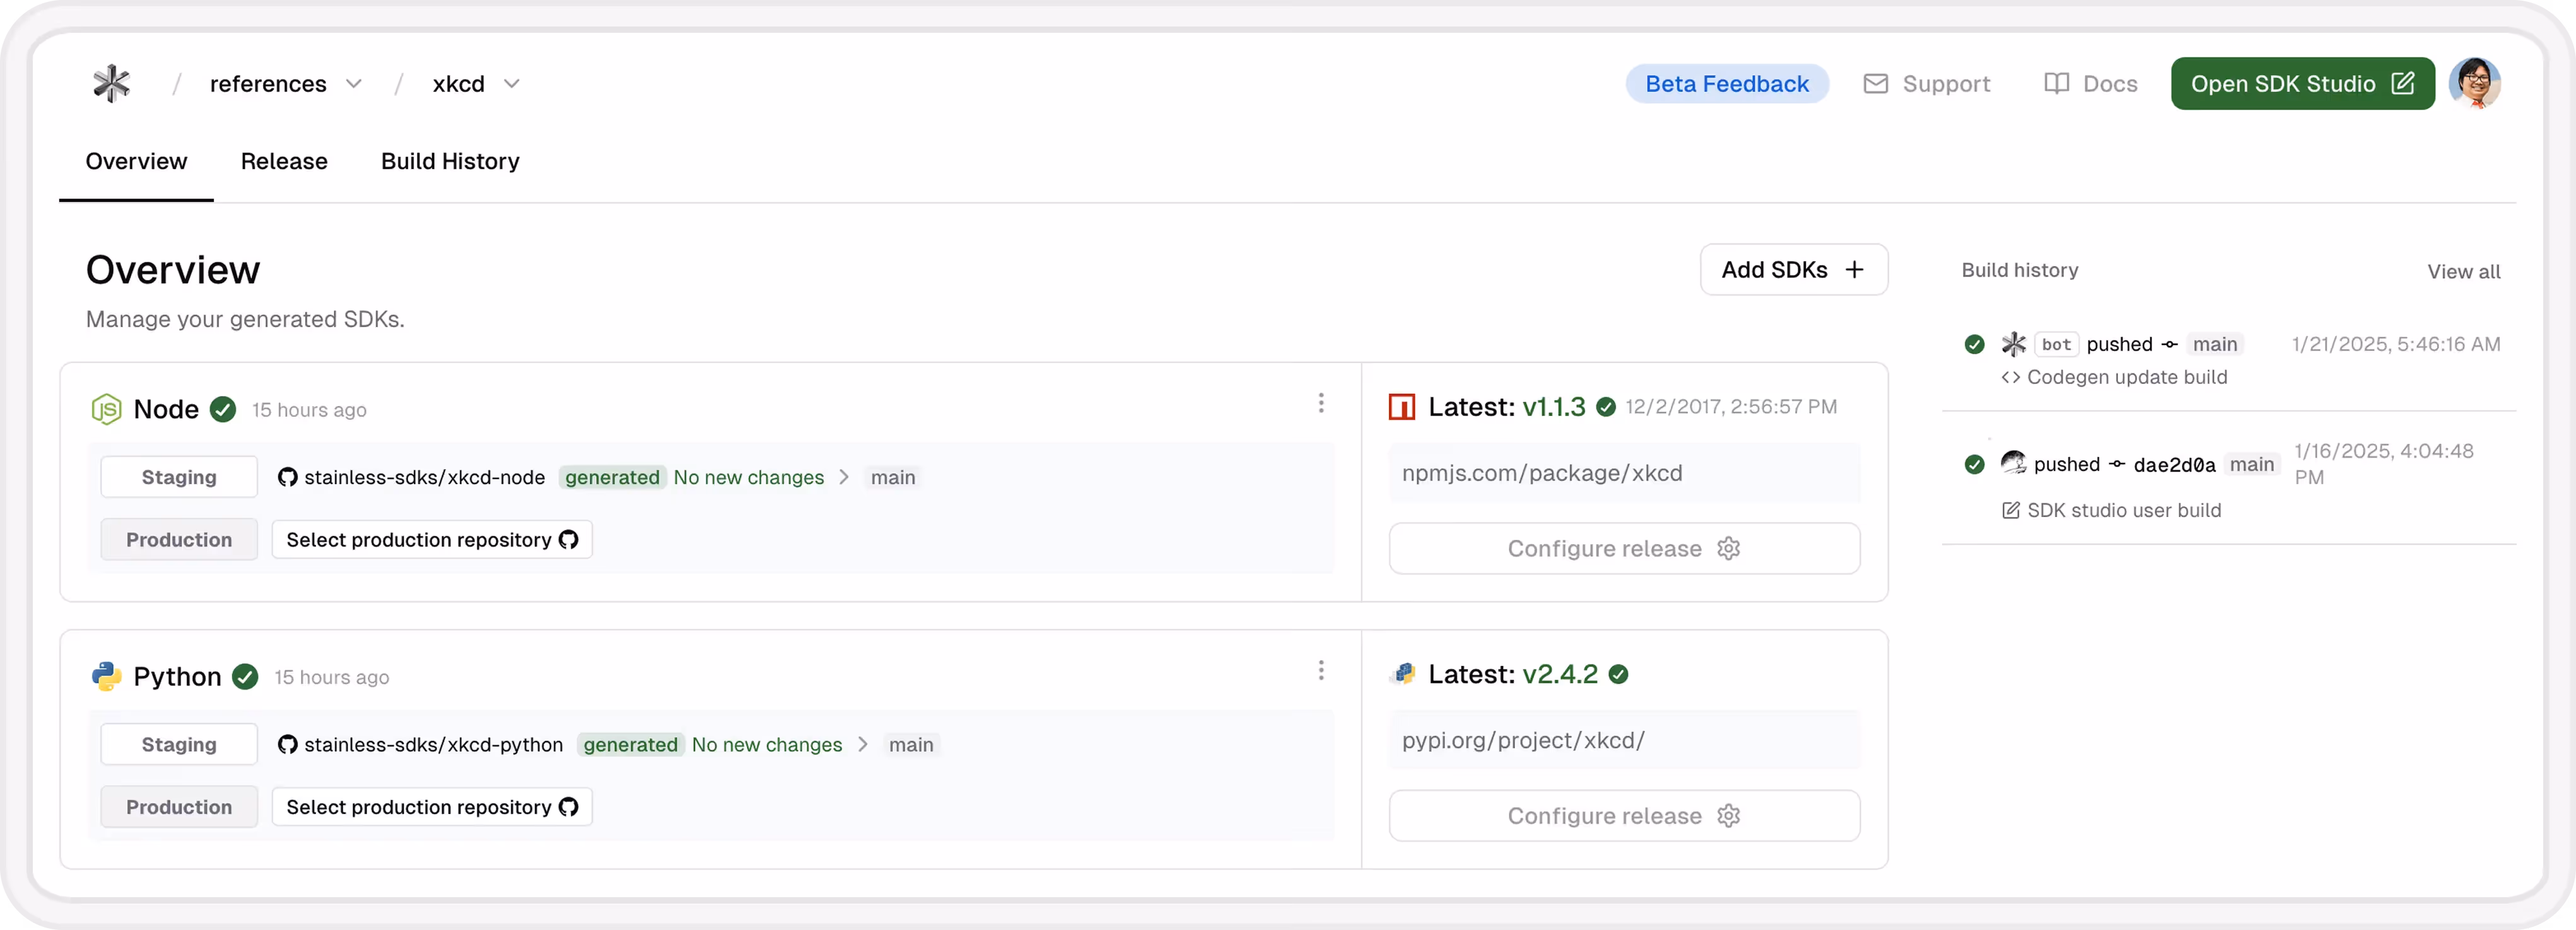Click the Docs book icon
The image size is (2576, 930).
[2056, 84]
